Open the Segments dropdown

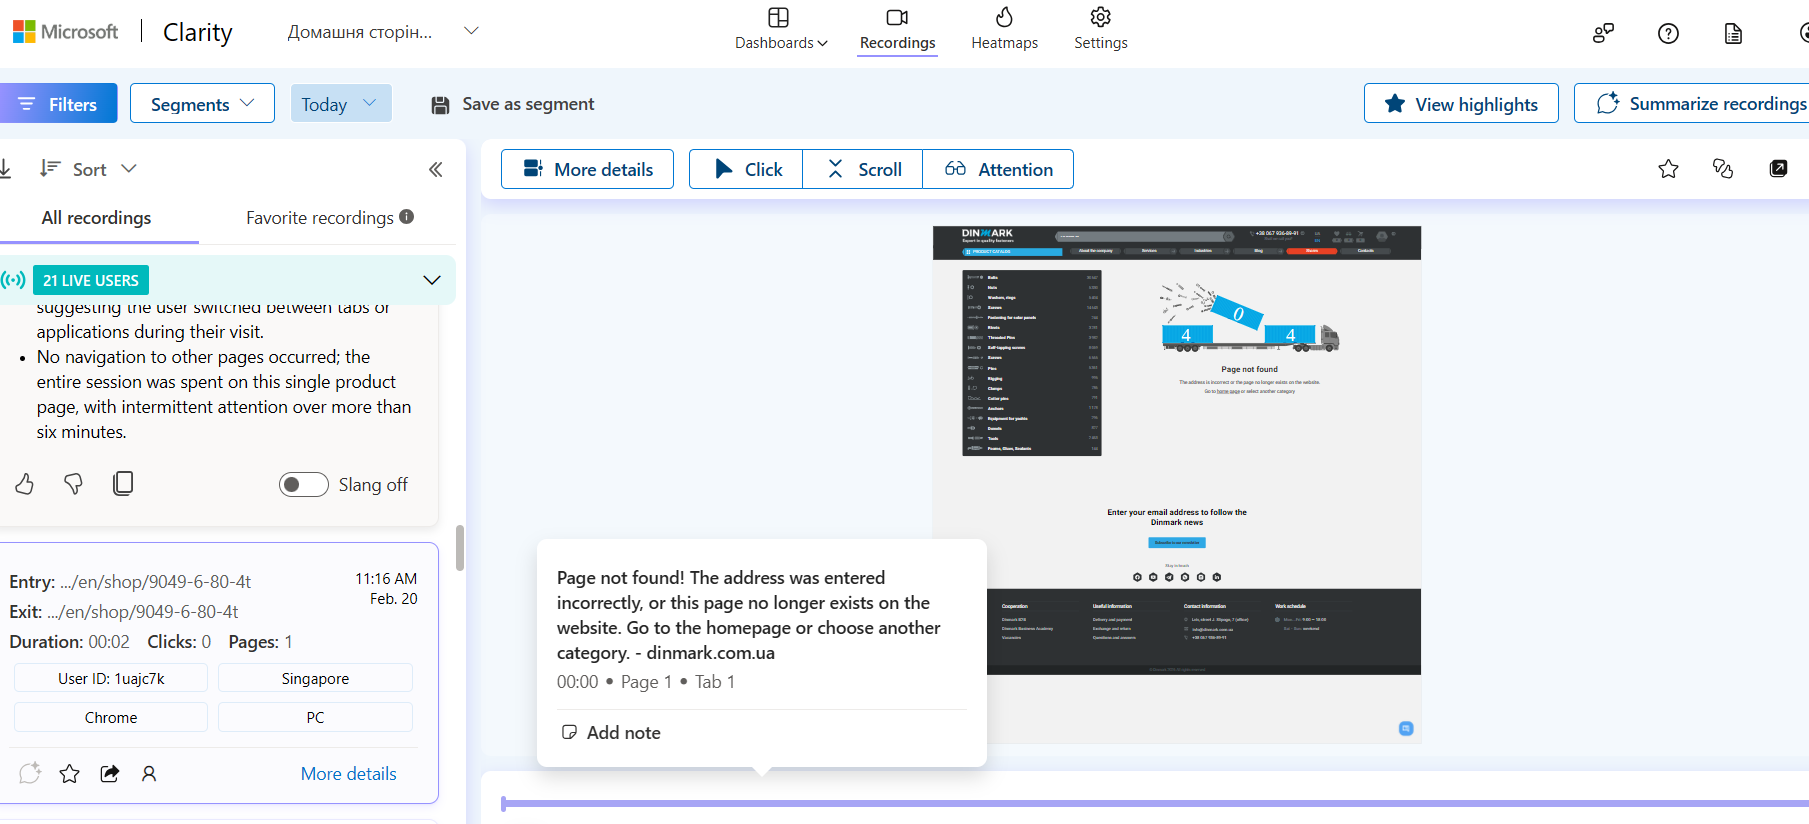pyautogui.click(x=202, y=103)
